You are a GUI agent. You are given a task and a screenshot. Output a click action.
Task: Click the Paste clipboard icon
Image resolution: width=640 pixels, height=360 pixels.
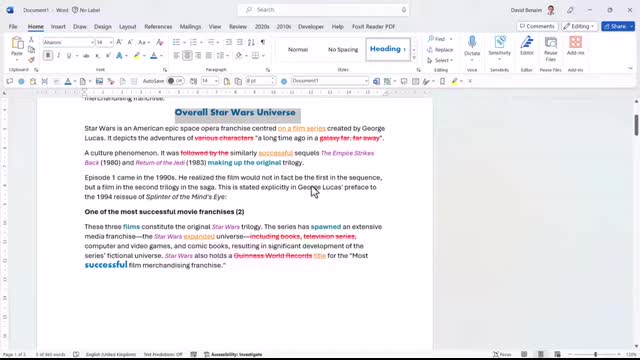pyautogui.click(x=17, y=42)
